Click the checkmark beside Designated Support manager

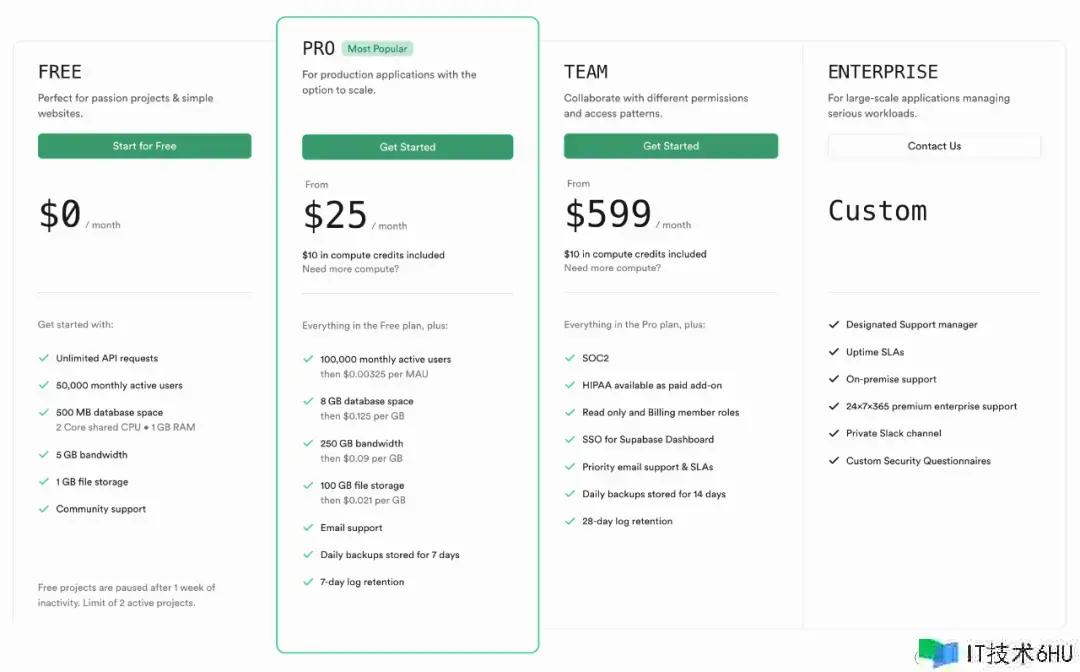pos(834,324)
